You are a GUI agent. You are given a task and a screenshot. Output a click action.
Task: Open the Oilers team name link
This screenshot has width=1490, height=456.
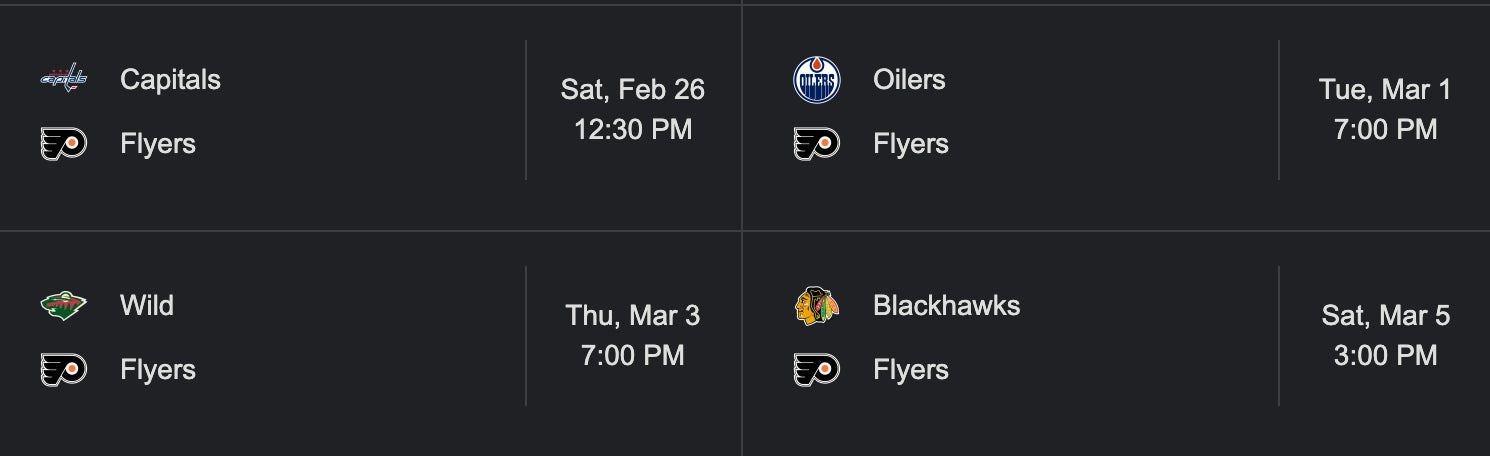pos(909,79)
